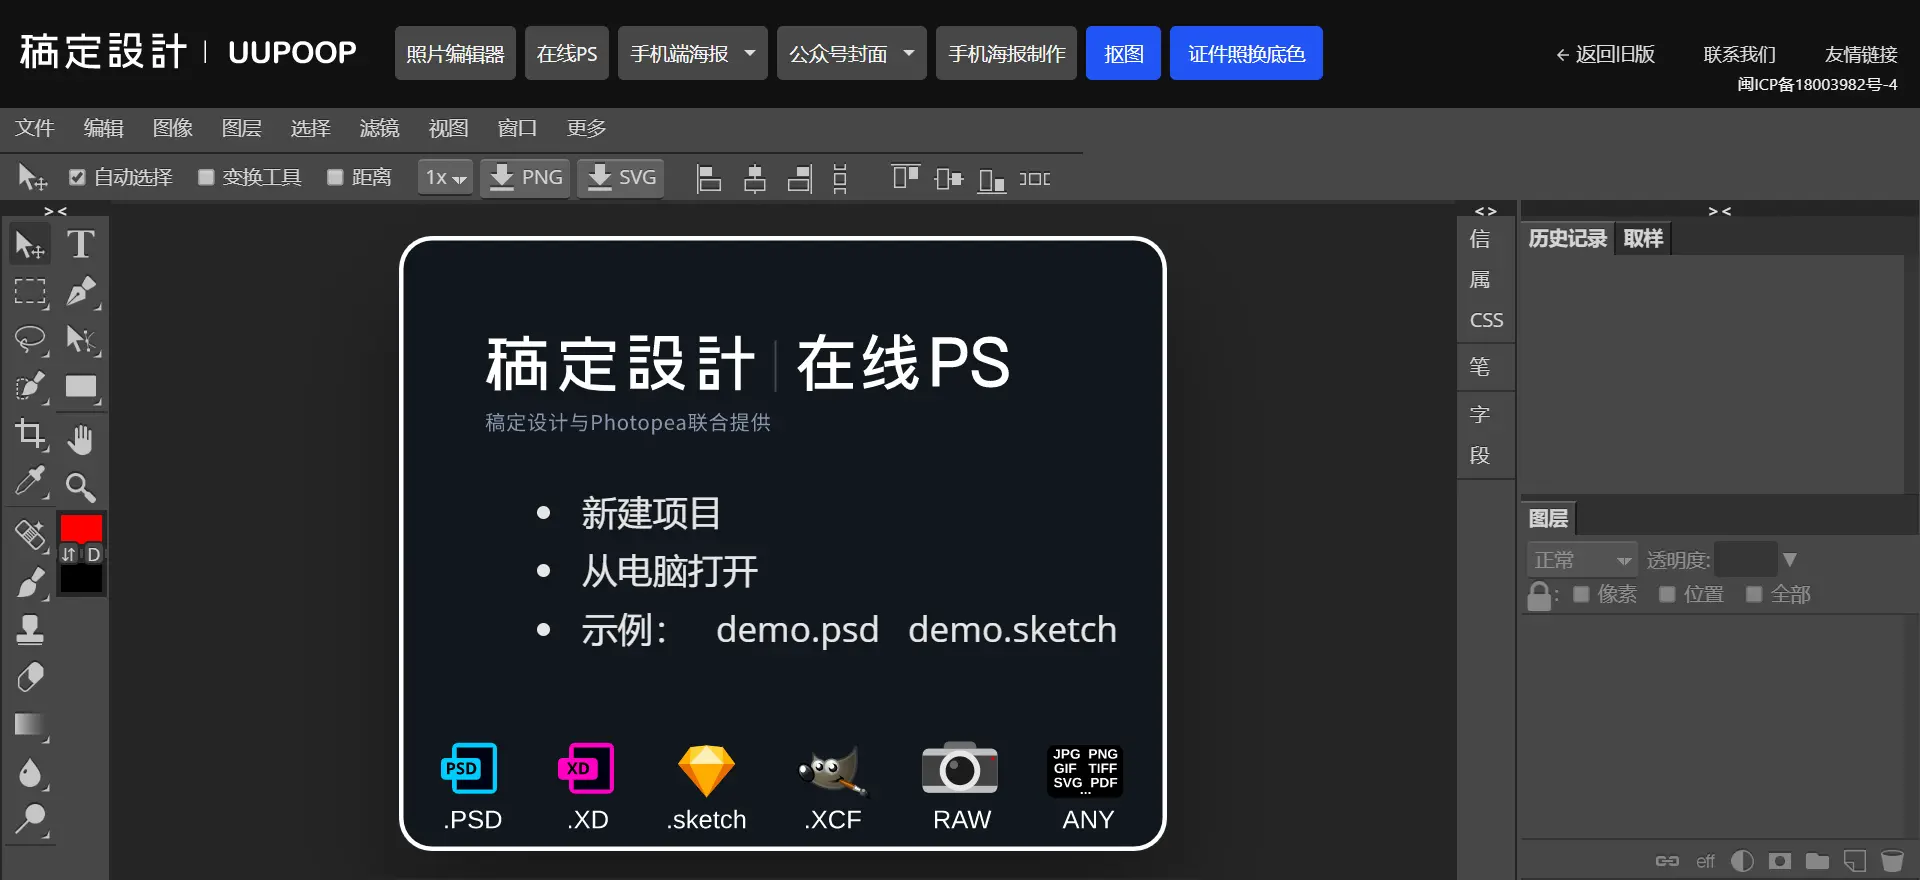Click the 透明度 opacity value field
The image size is (1920, 880).
(1746, 560)
